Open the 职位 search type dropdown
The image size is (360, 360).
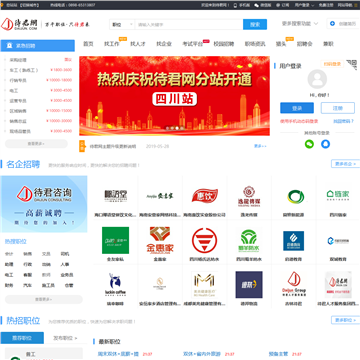pos(122,24)
